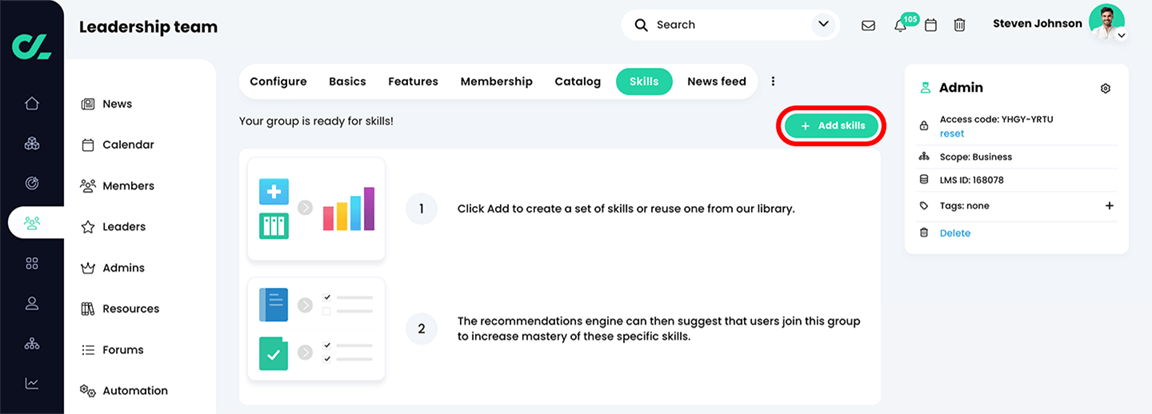Open Forums in the group menu

tap(112, 350)
